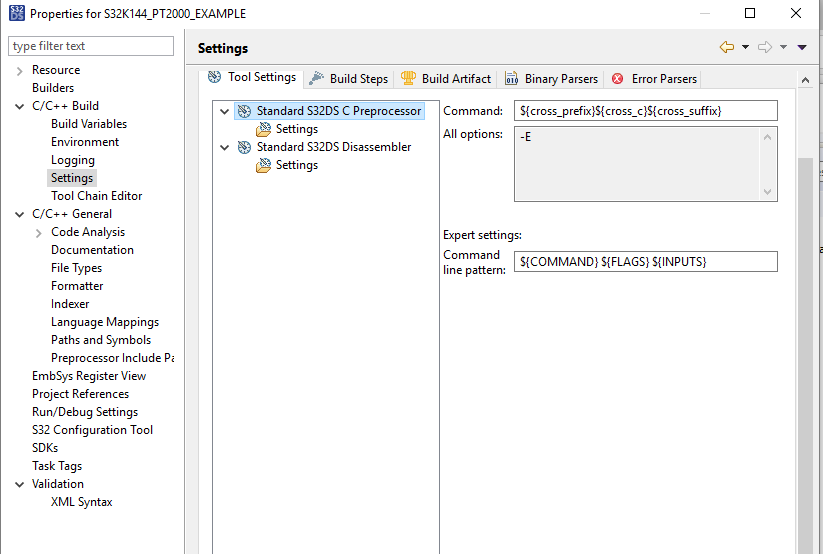Collapse the Validation tree node
The image size is (823, 554).
(19, 485)
